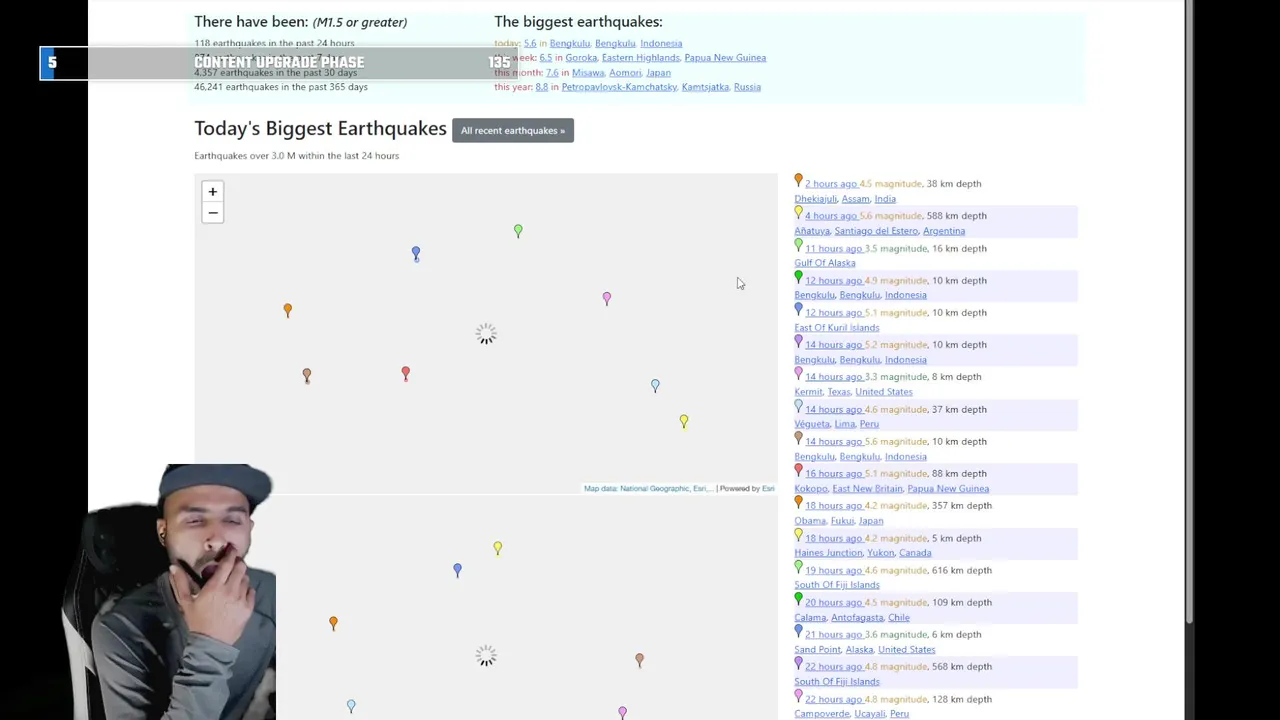Image resolution: width=1280 pixels, height=720 pixels.
Task: Select the light green marker on upper map
Action: [x=518, y=231]
